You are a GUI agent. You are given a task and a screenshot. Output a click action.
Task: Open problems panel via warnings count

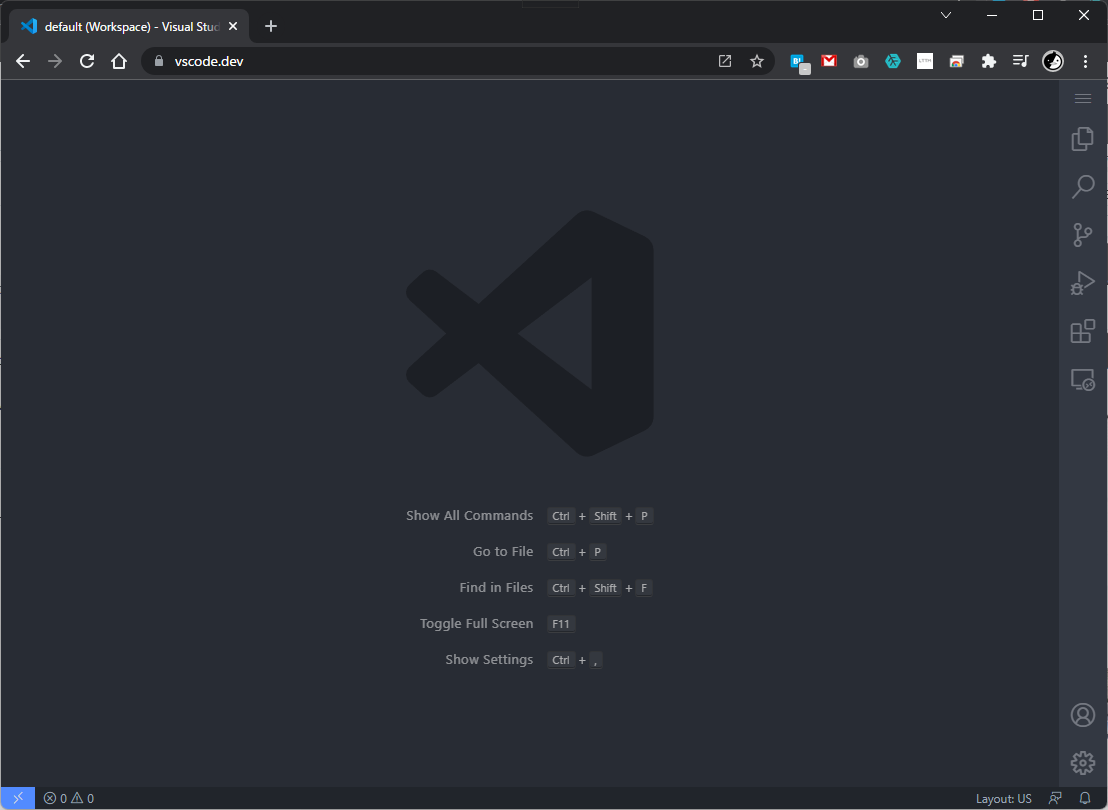click(83, 799)
